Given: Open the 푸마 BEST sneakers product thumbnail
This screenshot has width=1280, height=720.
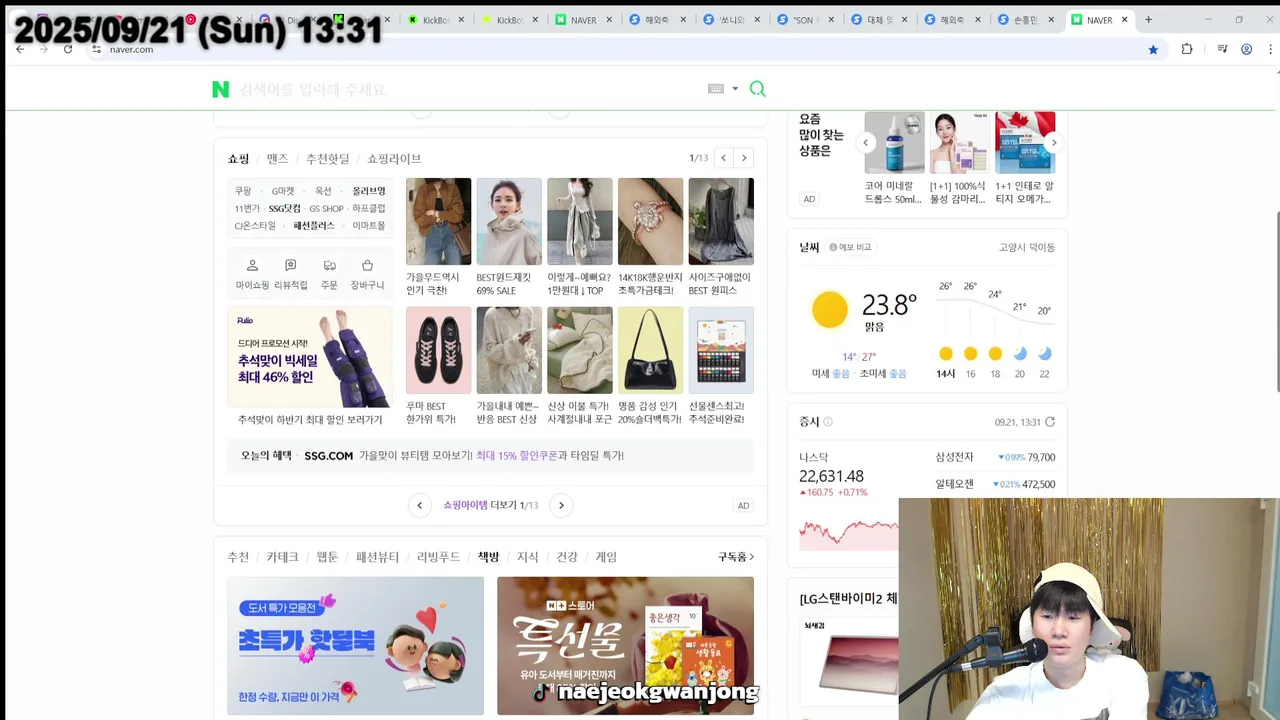Looking at the screenshot, I should [438, 350].
